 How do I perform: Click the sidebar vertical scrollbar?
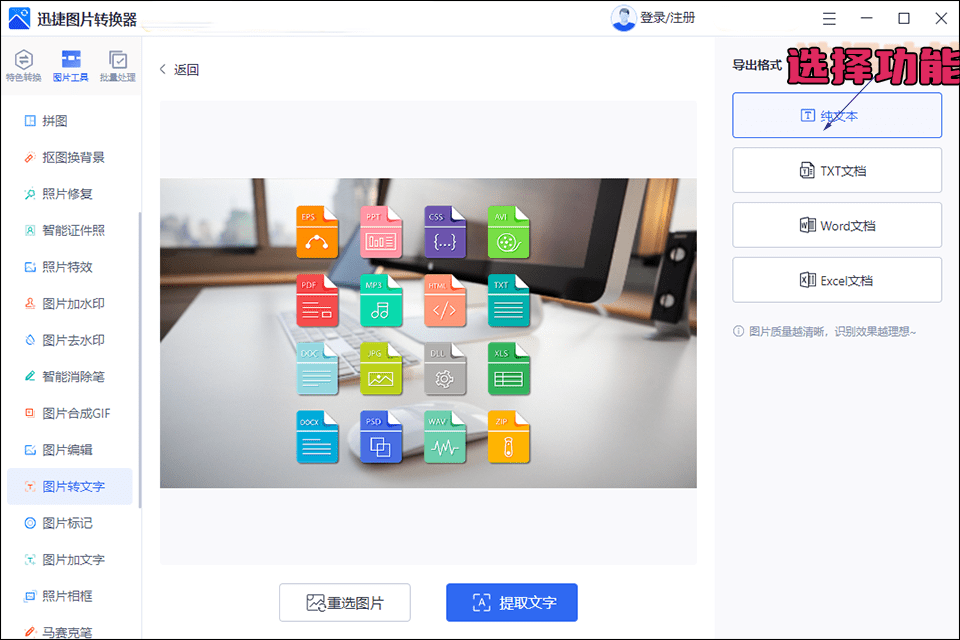point(140,360)
